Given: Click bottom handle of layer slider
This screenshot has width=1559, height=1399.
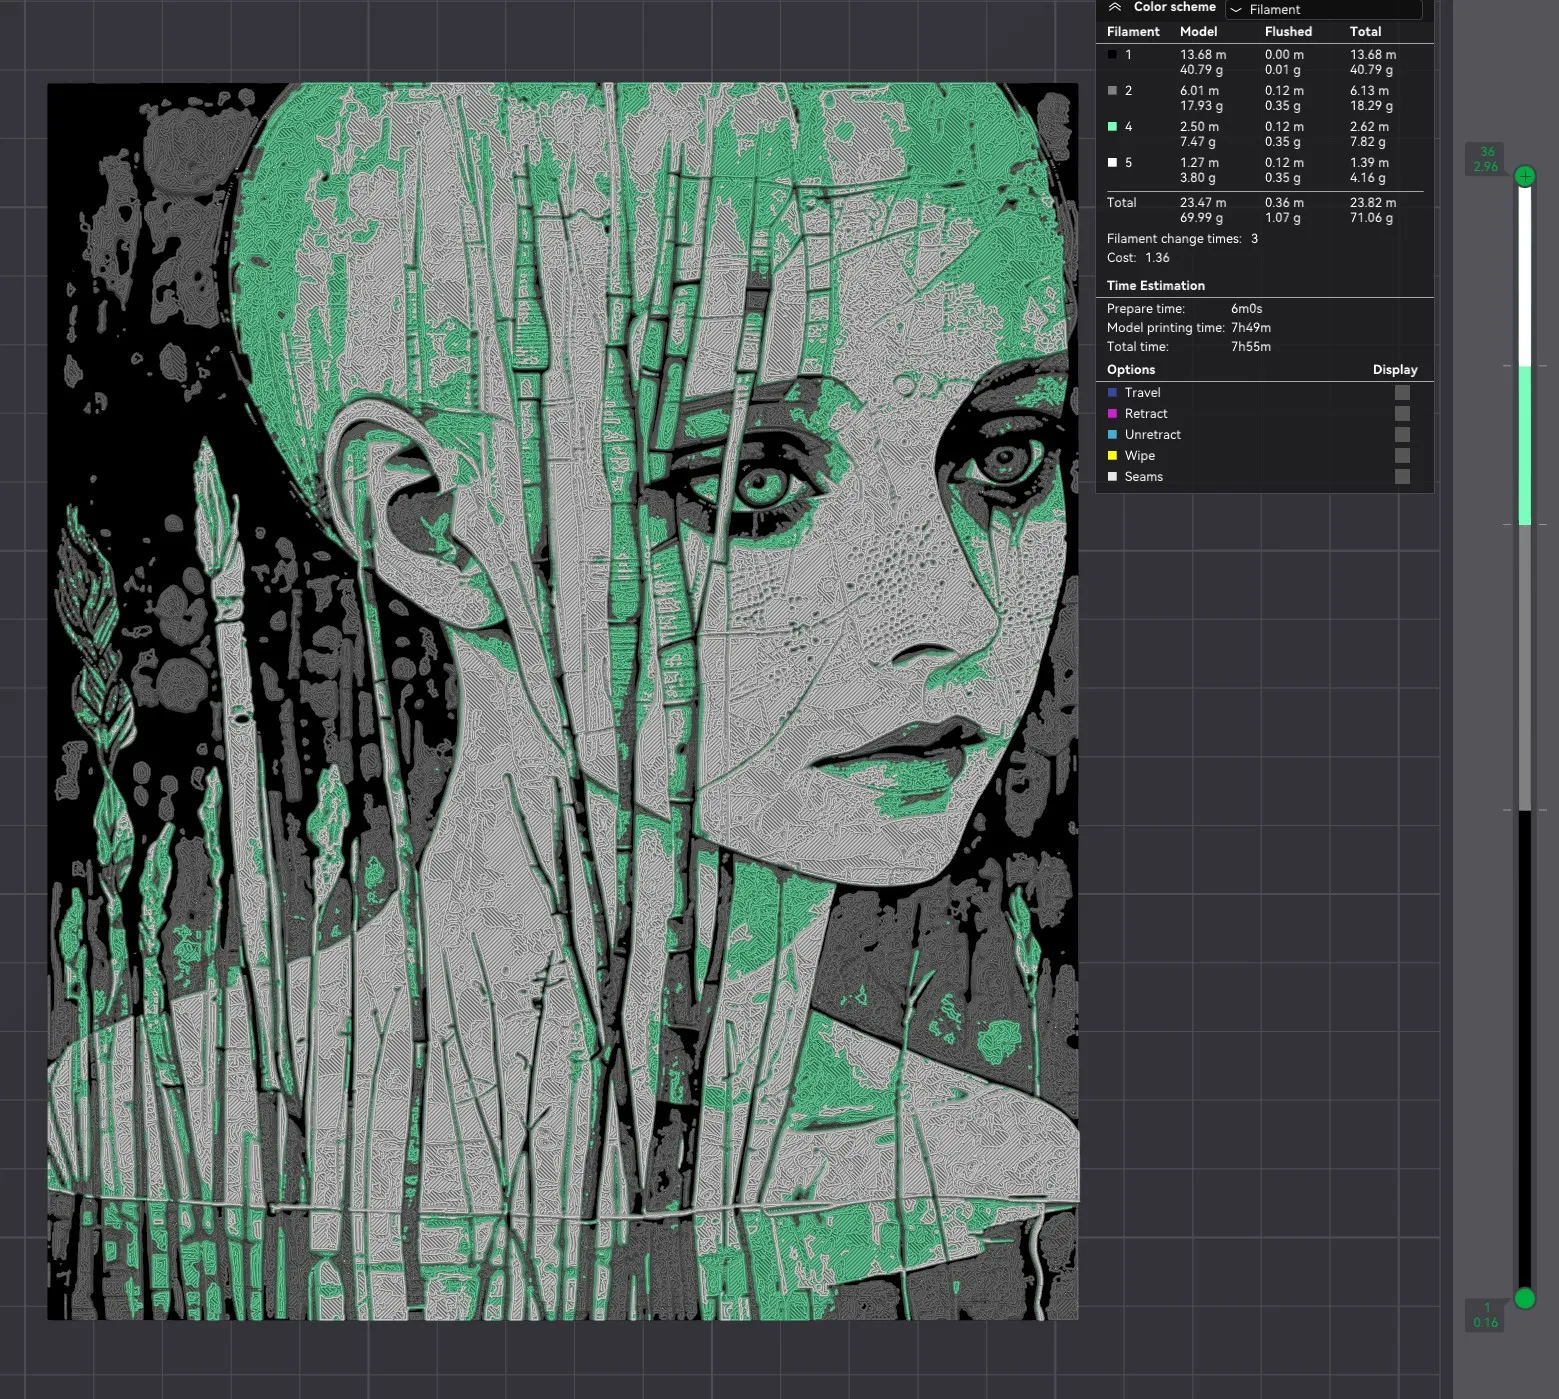Looking at the screenshot, I should (x=1524, y=1298).
